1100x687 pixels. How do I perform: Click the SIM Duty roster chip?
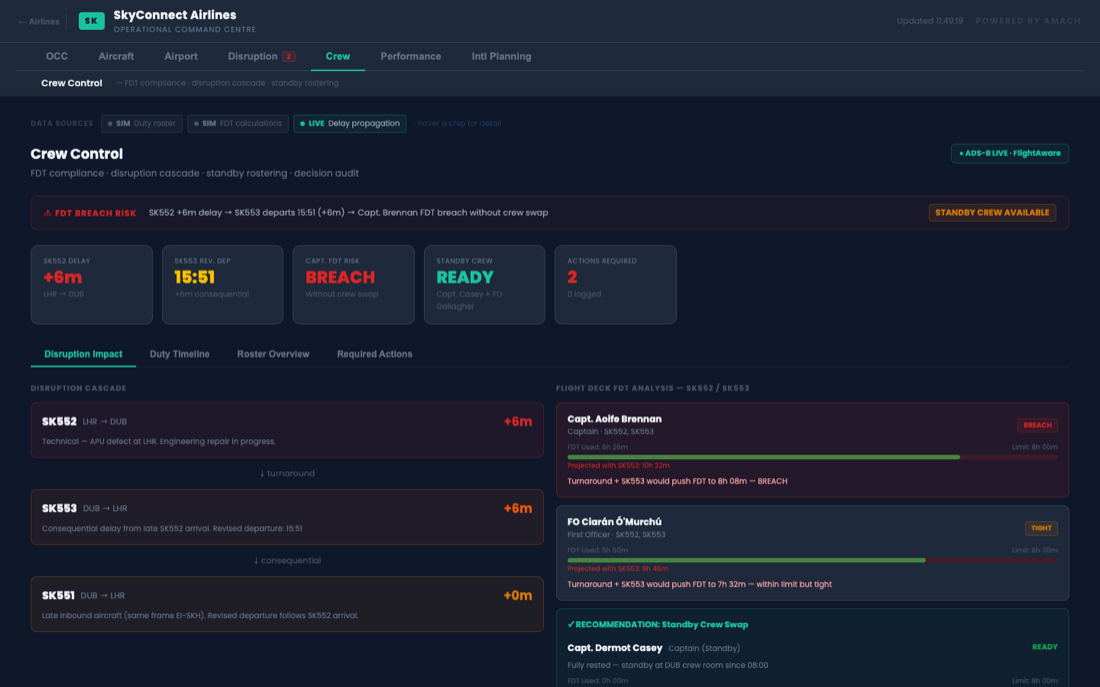tap(142, 124)
